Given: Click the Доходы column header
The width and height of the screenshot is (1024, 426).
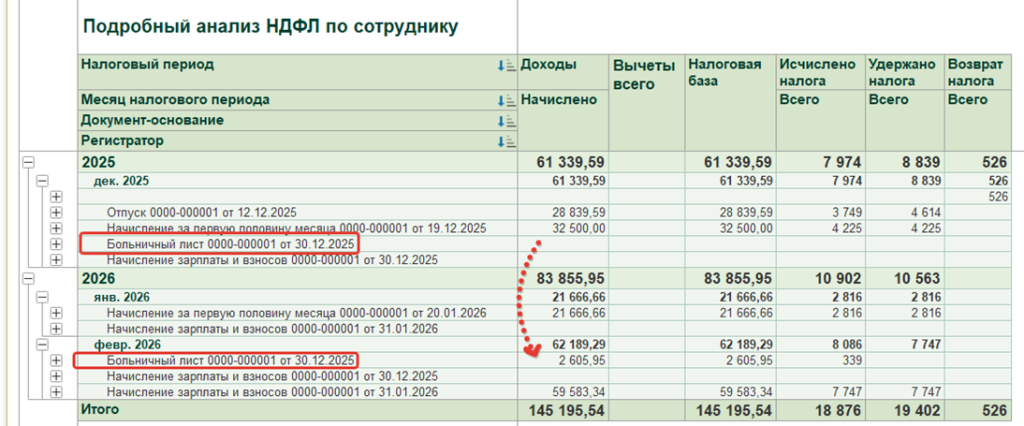Looking at the screenshot, I should (x=563, y=72).
